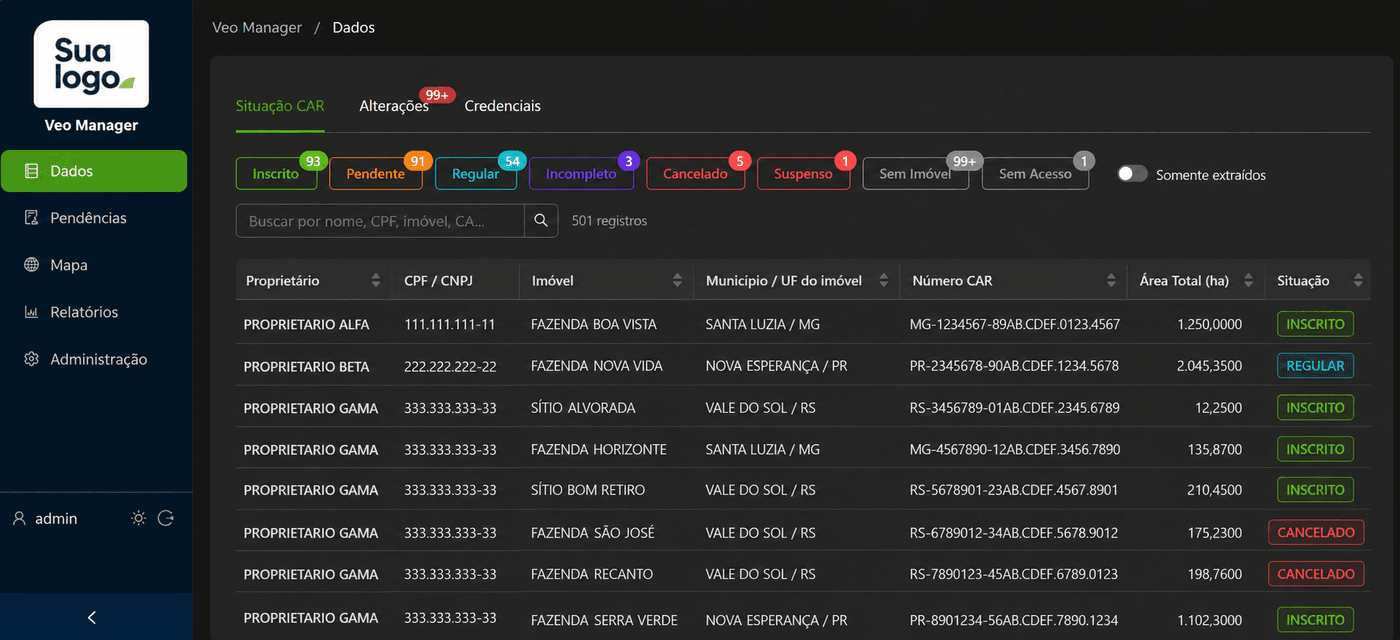Click CAR number PR-2345678-90AB.CDEF.1234.5678
This screenshot has height=640, width=1400.
click(1014, 367)
